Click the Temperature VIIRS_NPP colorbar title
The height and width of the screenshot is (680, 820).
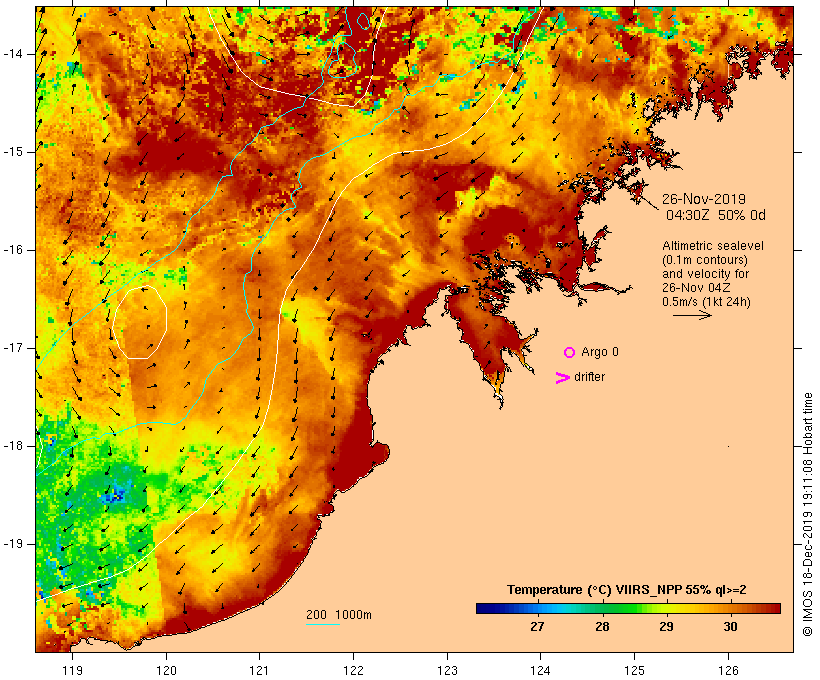tap(627, 590)
